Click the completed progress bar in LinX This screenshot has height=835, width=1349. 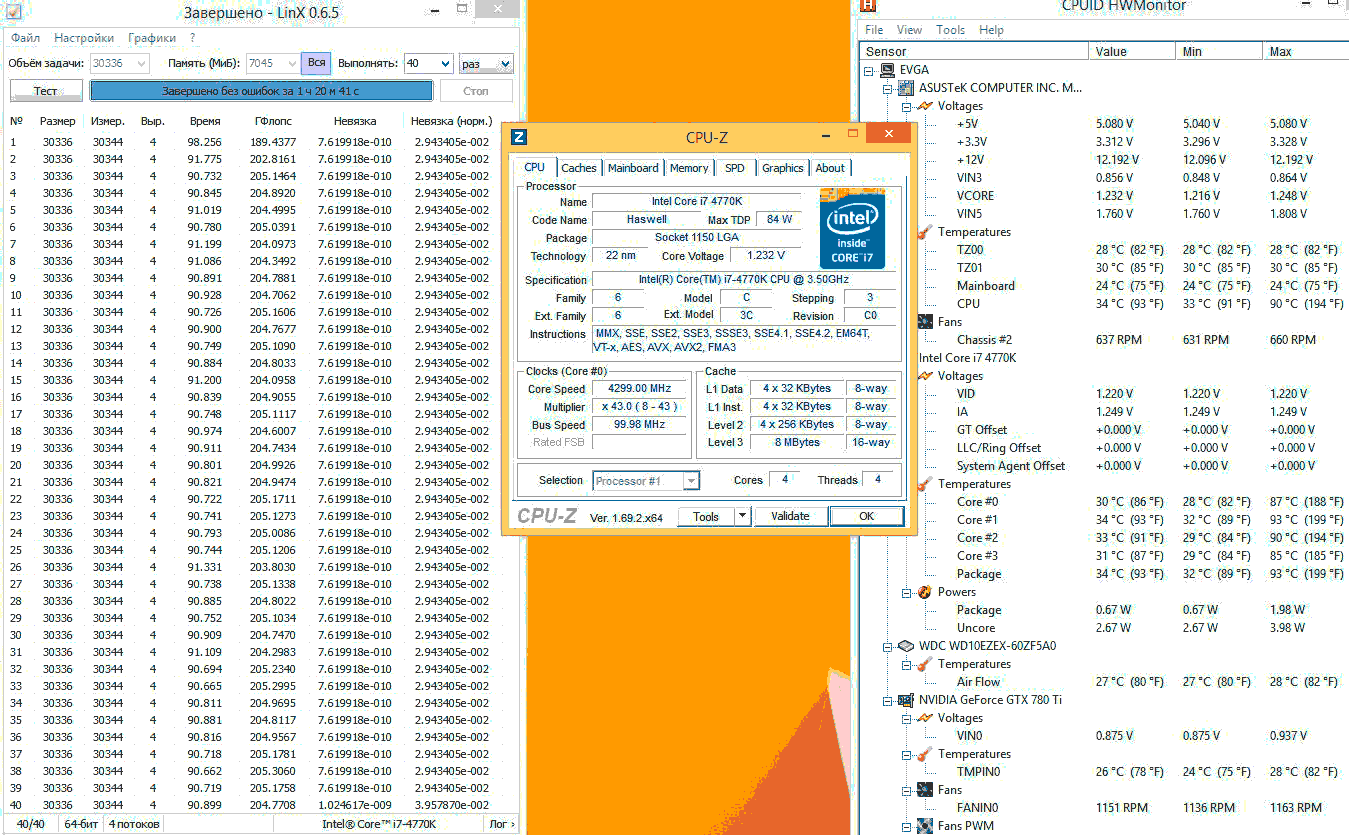pos(261,91)
